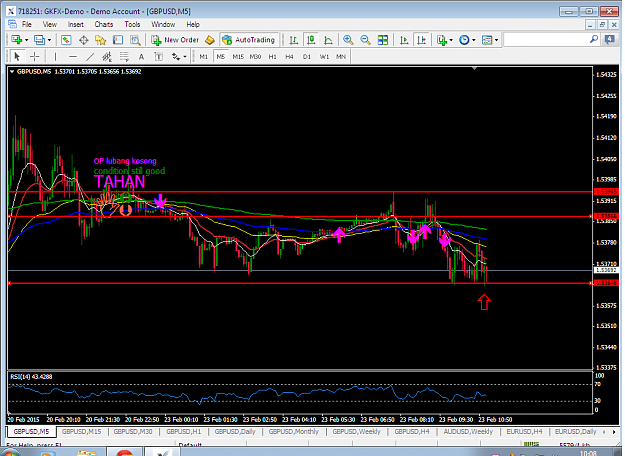Click the Windows Start button
625x456 pixels.
10,453
